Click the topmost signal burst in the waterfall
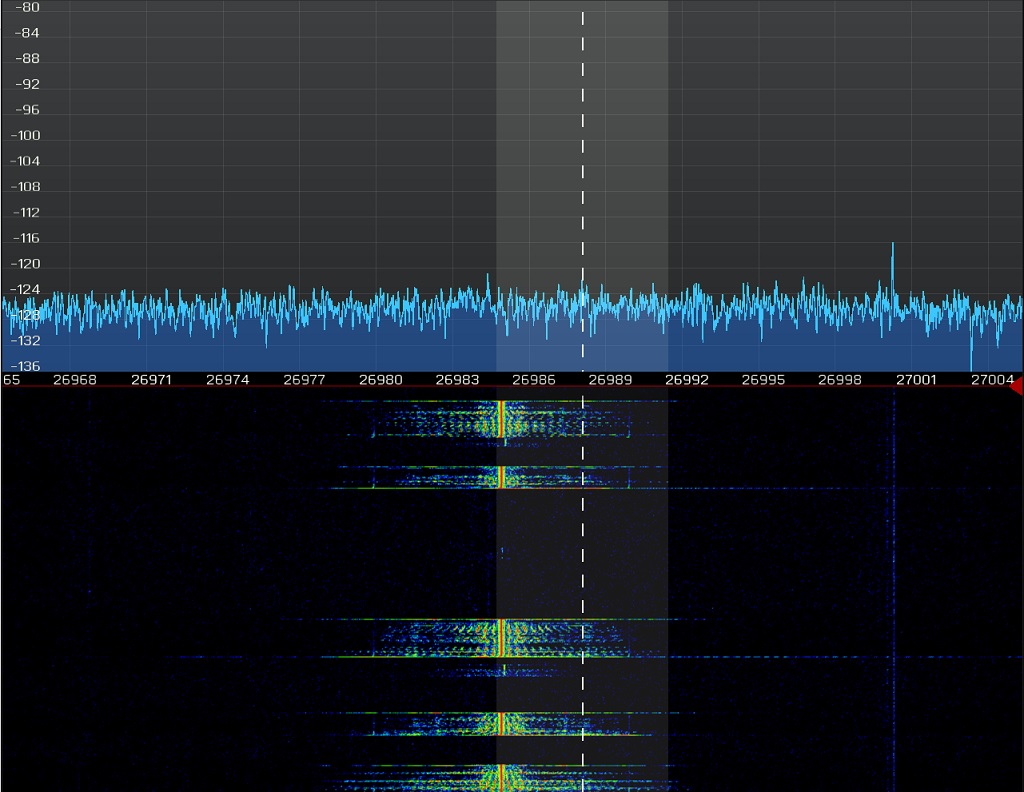 (500, 418)
